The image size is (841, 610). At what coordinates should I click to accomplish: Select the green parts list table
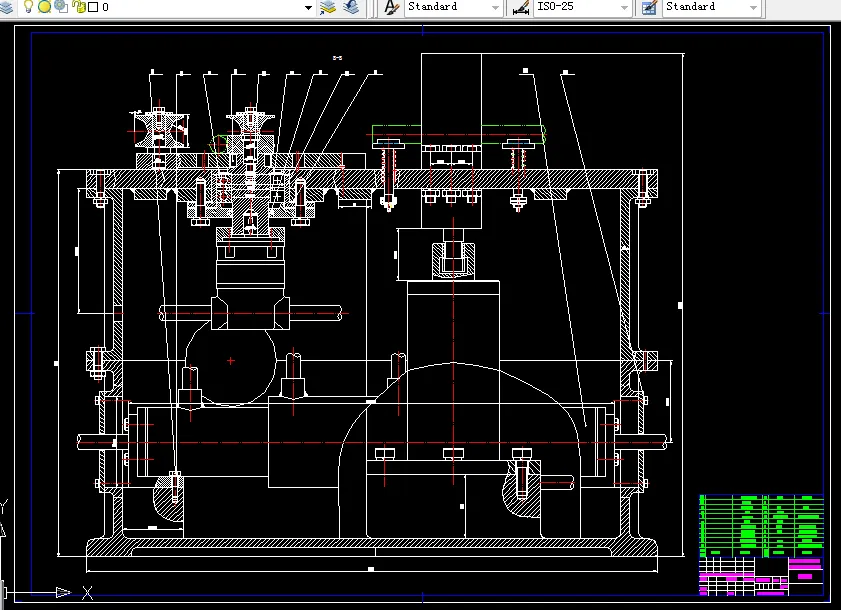pyautogui.click(x=760, y=525)
